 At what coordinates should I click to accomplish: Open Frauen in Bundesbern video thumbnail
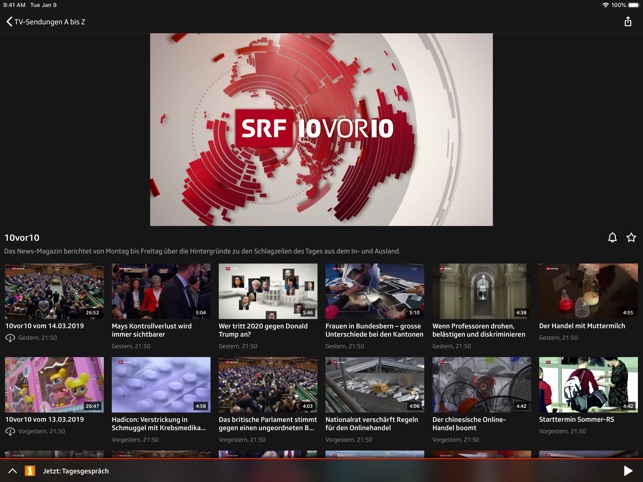click(x=375, y=291)
